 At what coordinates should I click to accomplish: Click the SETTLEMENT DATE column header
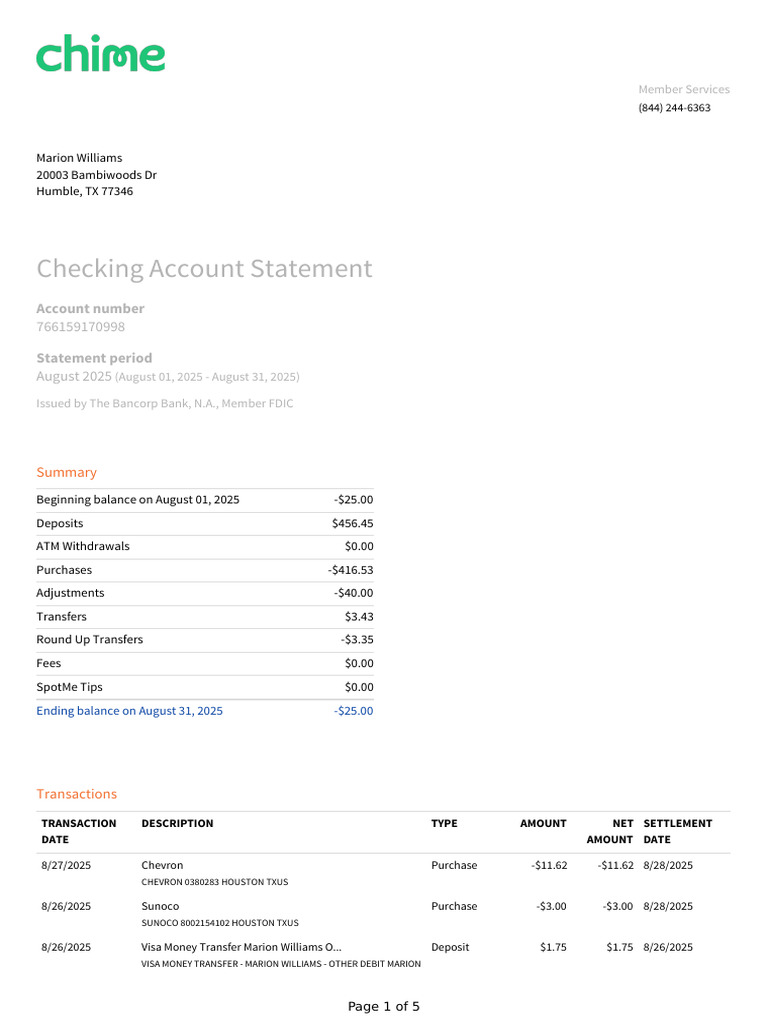[x=677, y=831]
